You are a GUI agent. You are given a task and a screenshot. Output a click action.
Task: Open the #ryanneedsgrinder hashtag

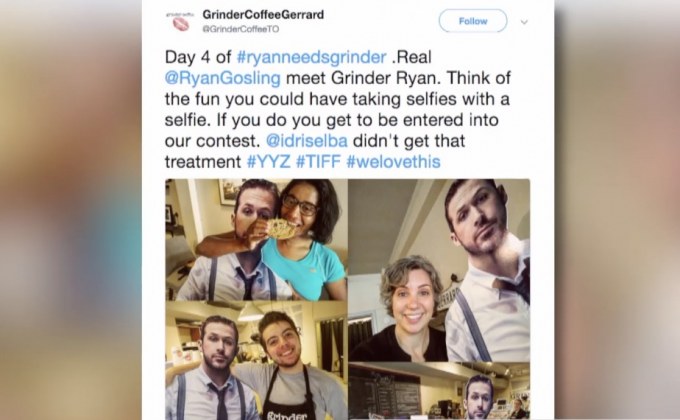click(x=311, y=57)
